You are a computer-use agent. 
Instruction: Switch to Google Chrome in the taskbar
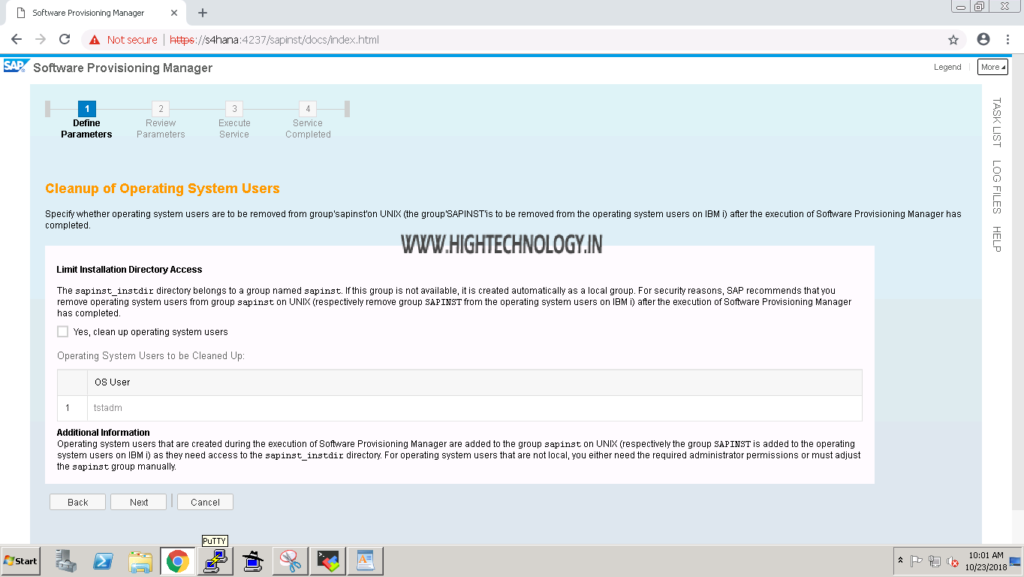pos(177,561)
